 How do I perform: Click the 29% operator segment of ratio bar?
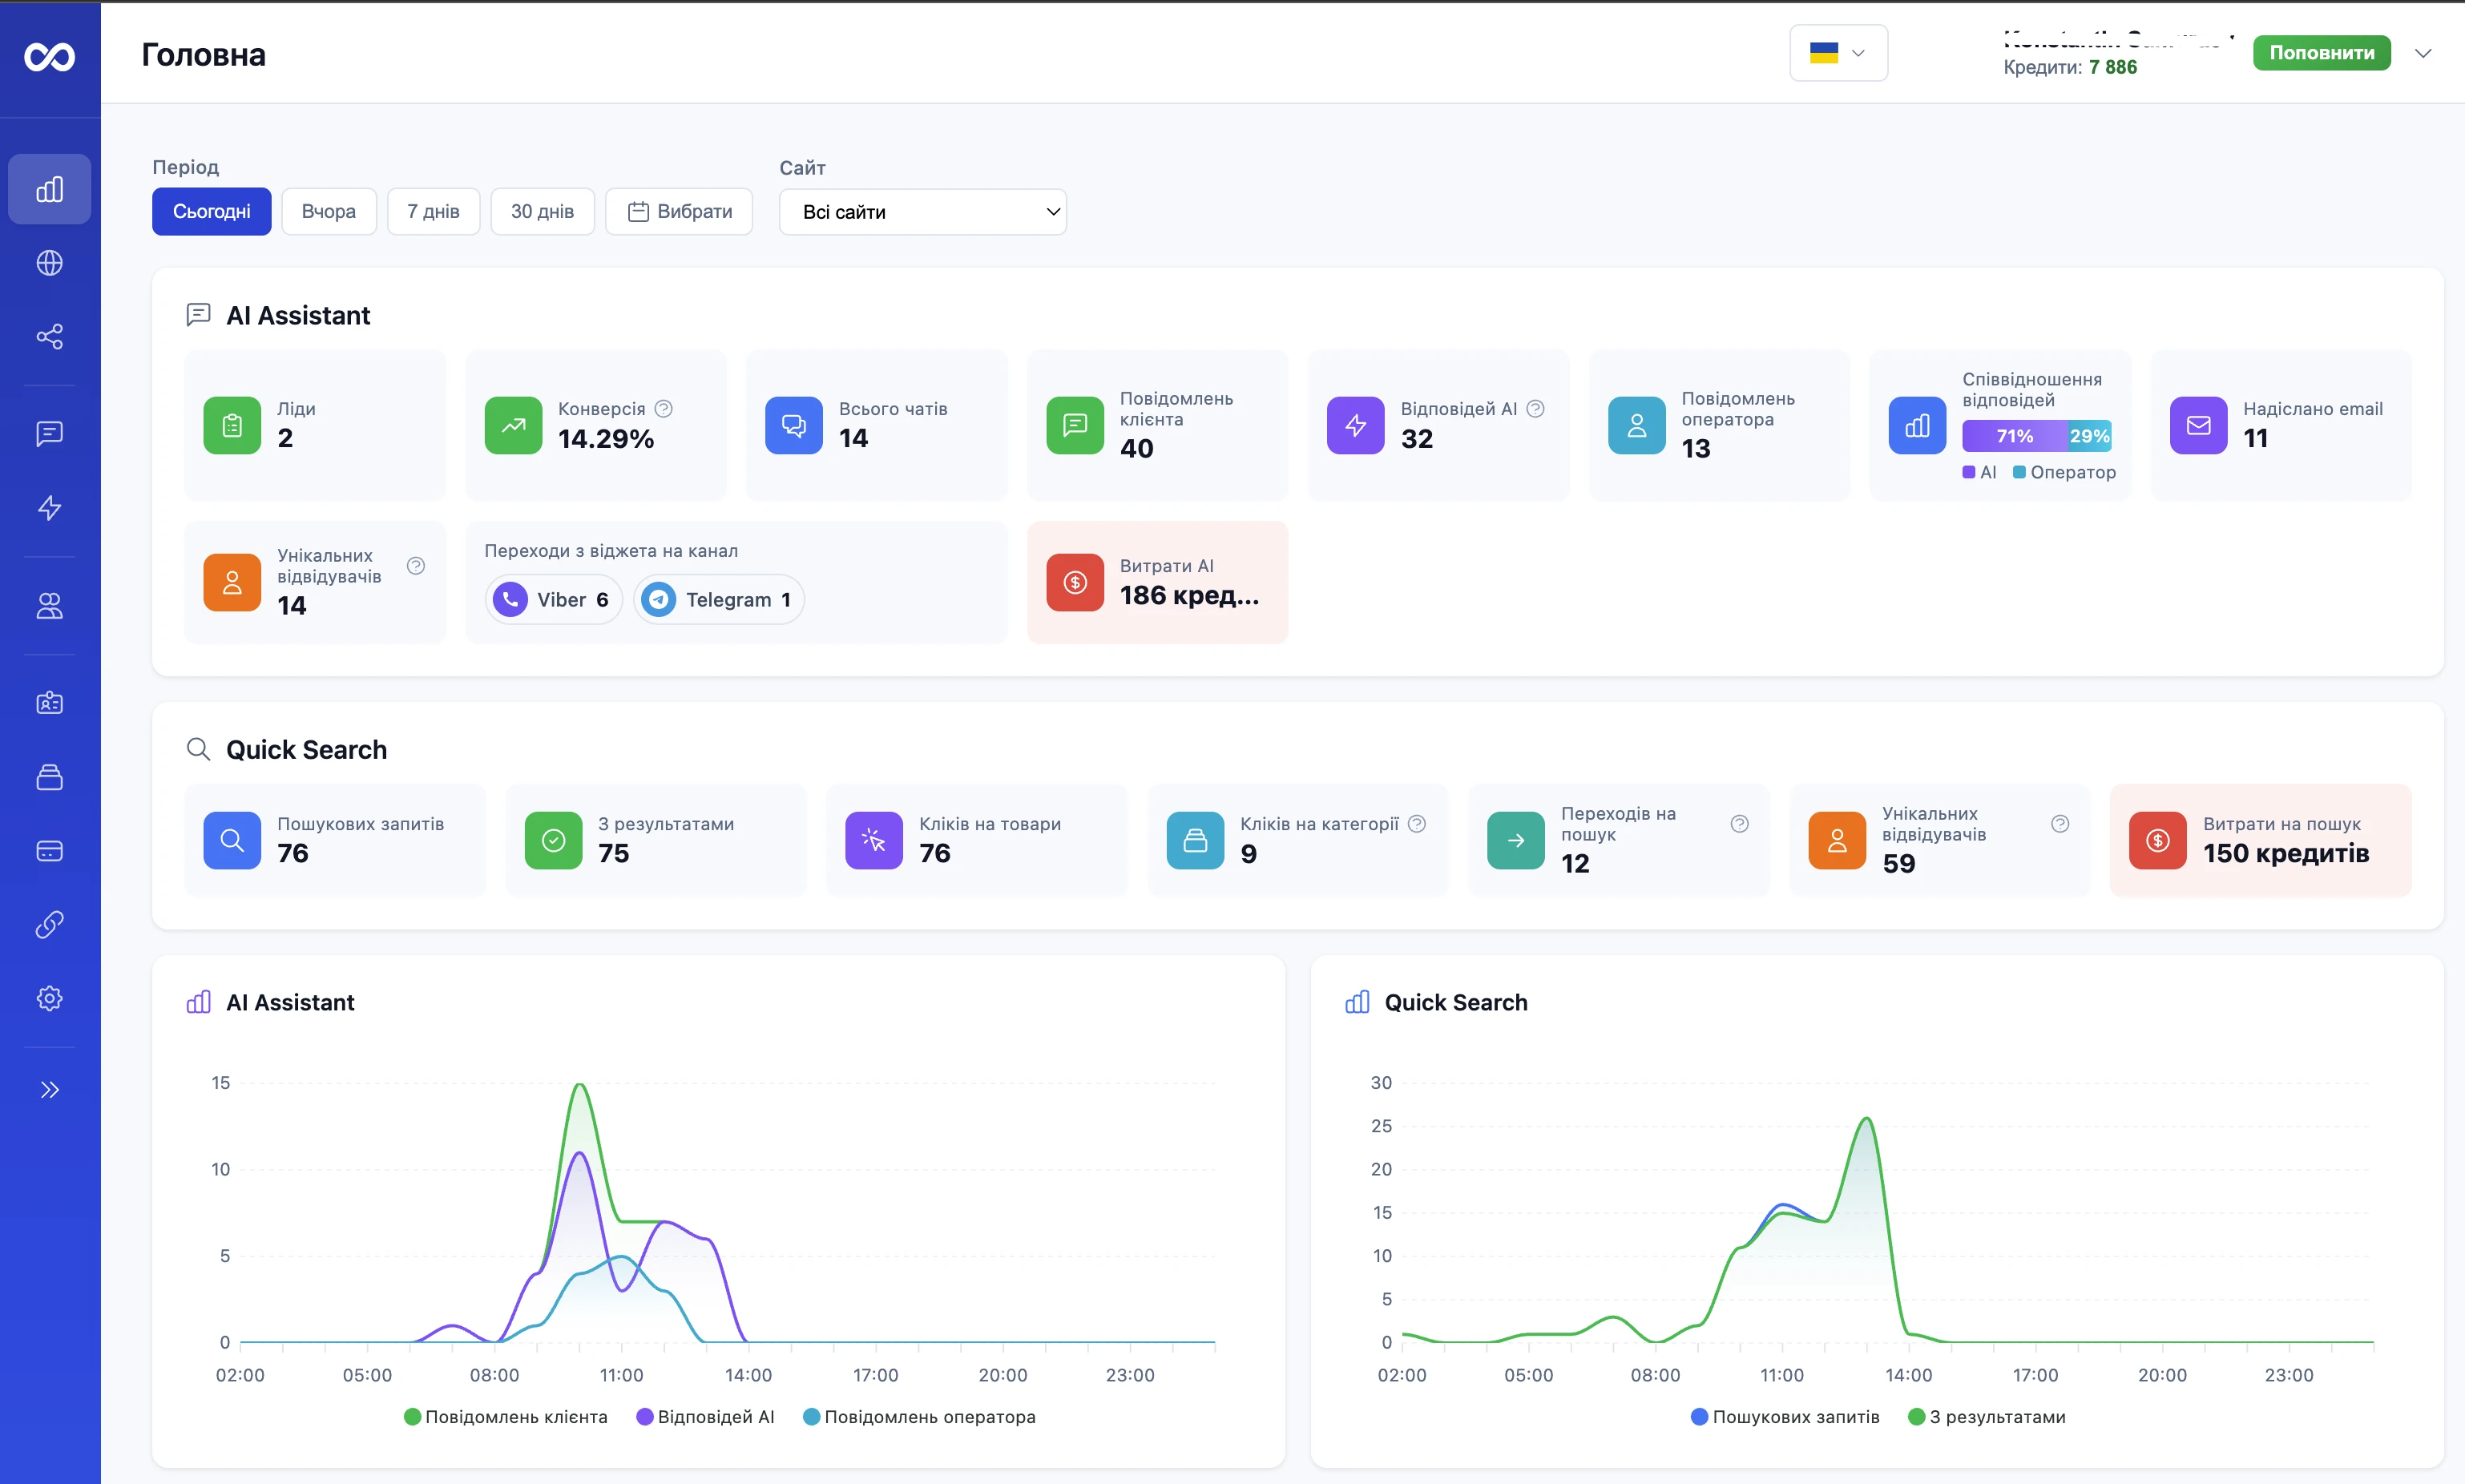coord(2089,435)
